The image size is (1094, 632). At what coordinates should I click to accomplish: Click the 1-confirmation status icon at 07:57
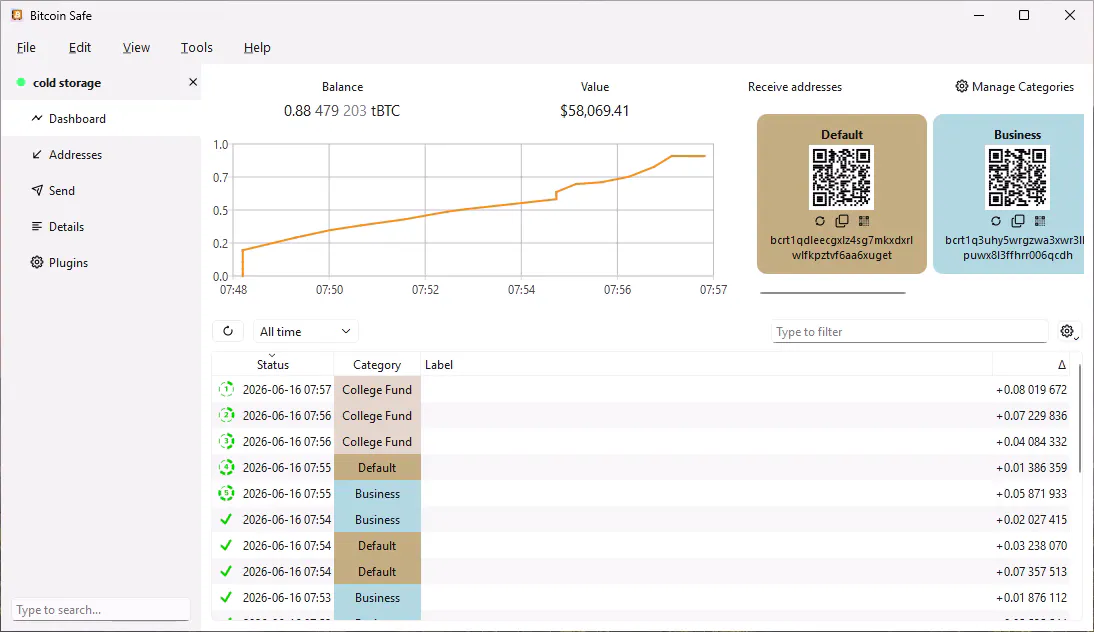226,389
